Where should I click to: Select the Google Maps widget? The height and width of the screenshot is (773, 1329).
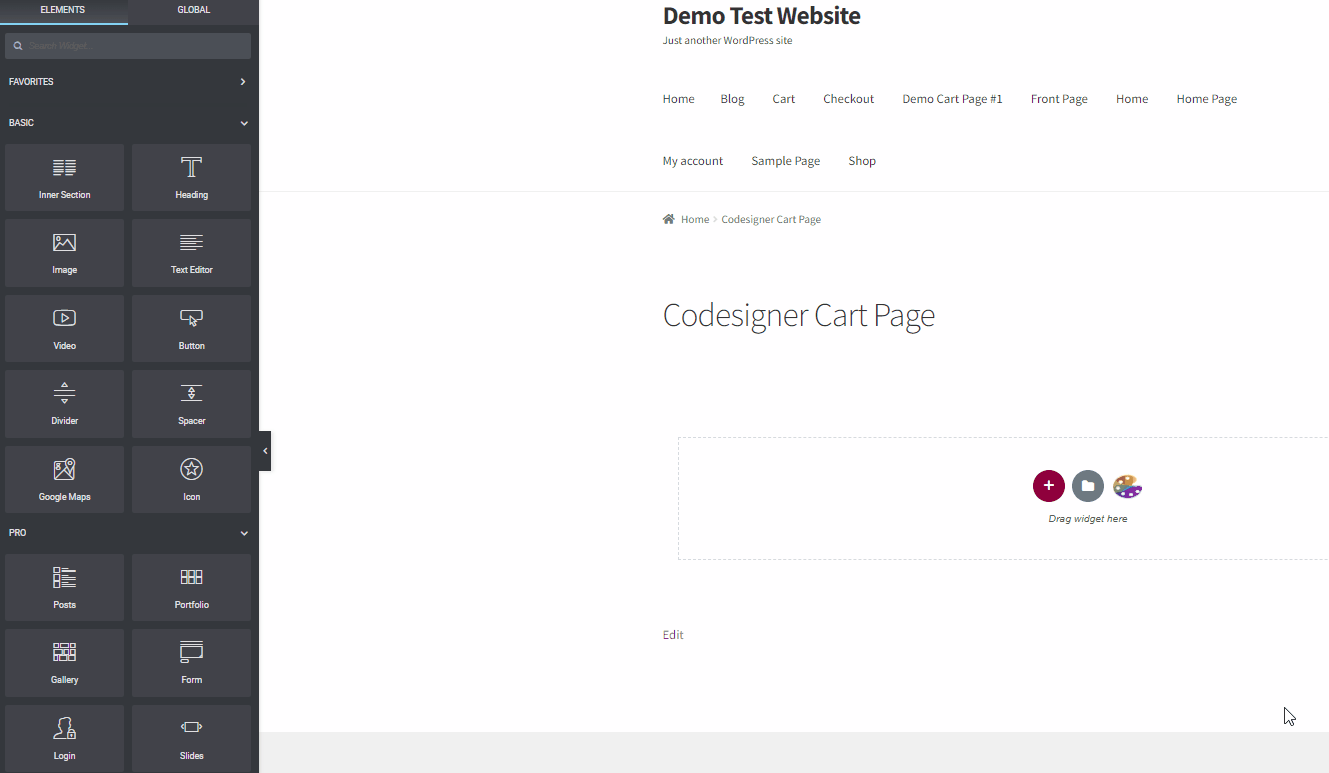[64, 479]
